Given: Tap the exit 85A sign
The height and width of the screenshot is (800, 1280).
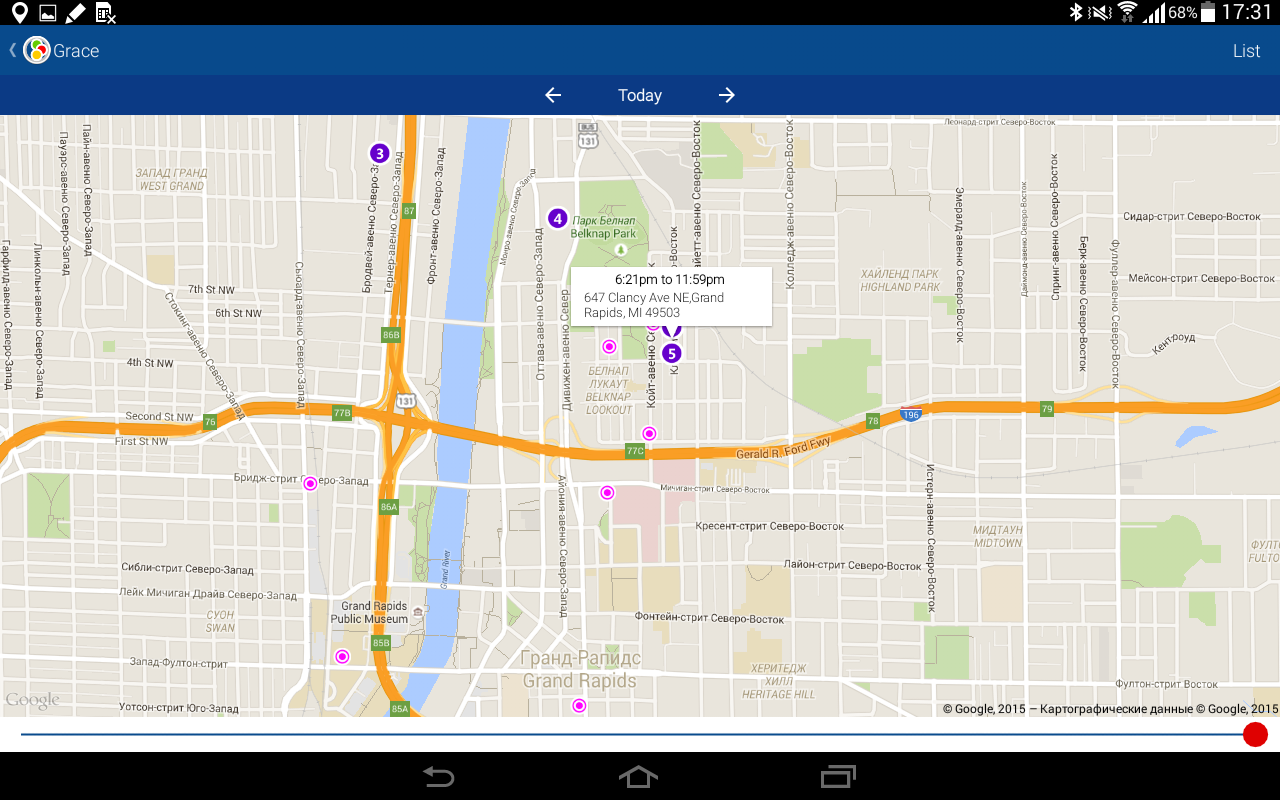Looking at the screenshot, I should click(400, 709).
